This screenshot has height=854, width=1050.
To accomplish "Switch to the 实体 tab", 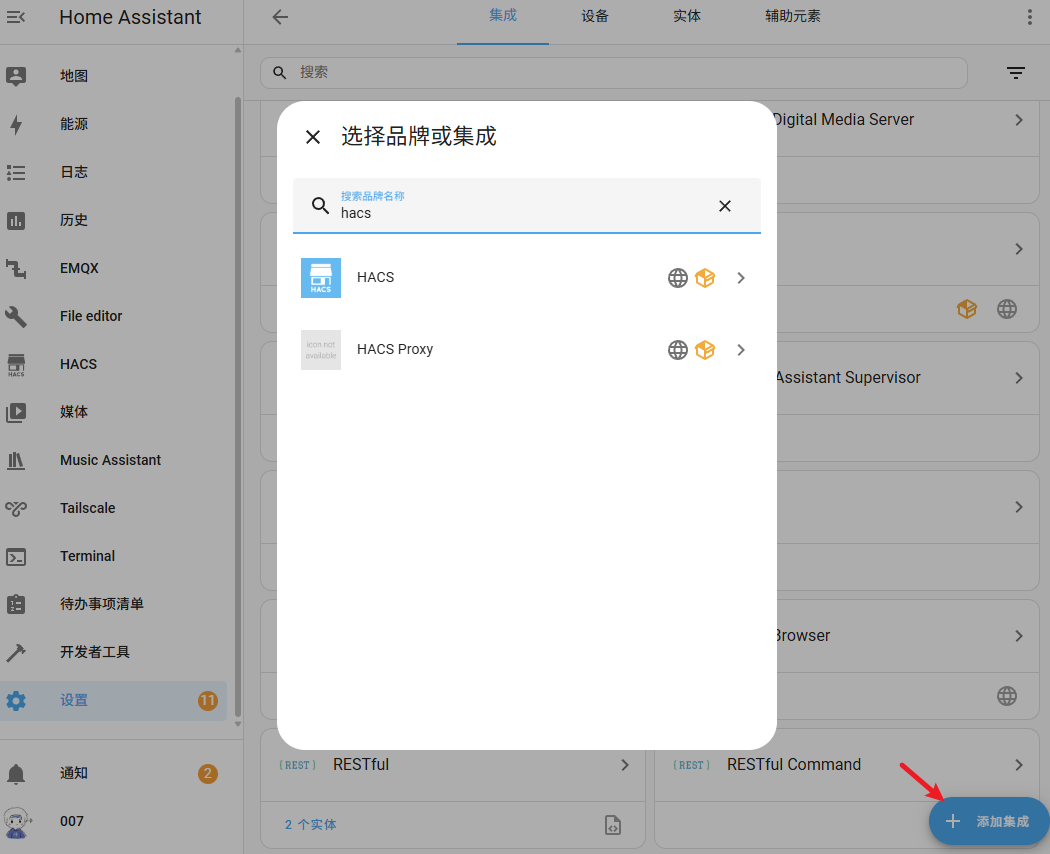I will 687,17.
